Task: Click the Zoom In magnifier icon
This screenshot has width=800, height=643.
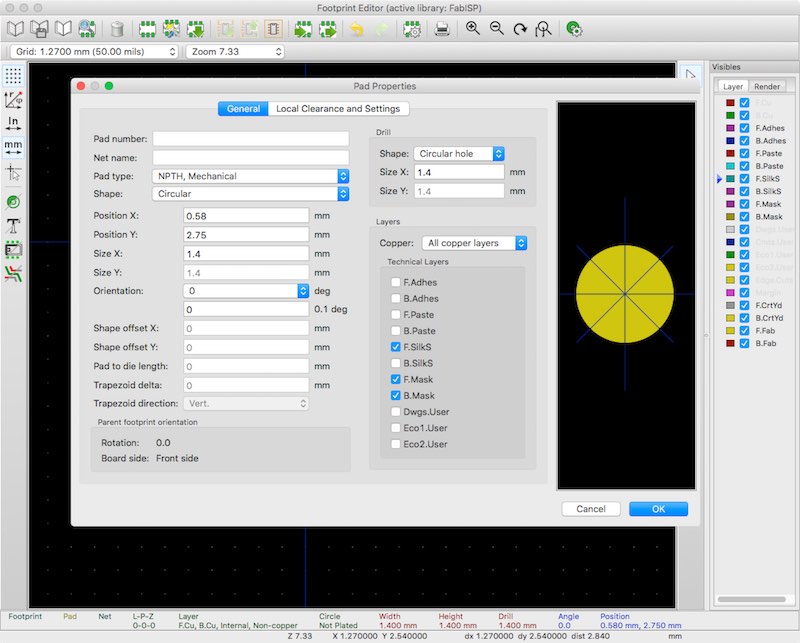Action: point(471,30)
